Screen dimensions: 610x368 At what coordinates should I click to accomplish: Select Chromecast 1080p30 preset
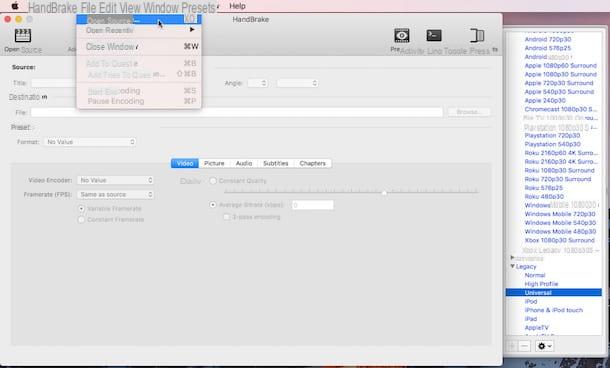pos(561,109)
